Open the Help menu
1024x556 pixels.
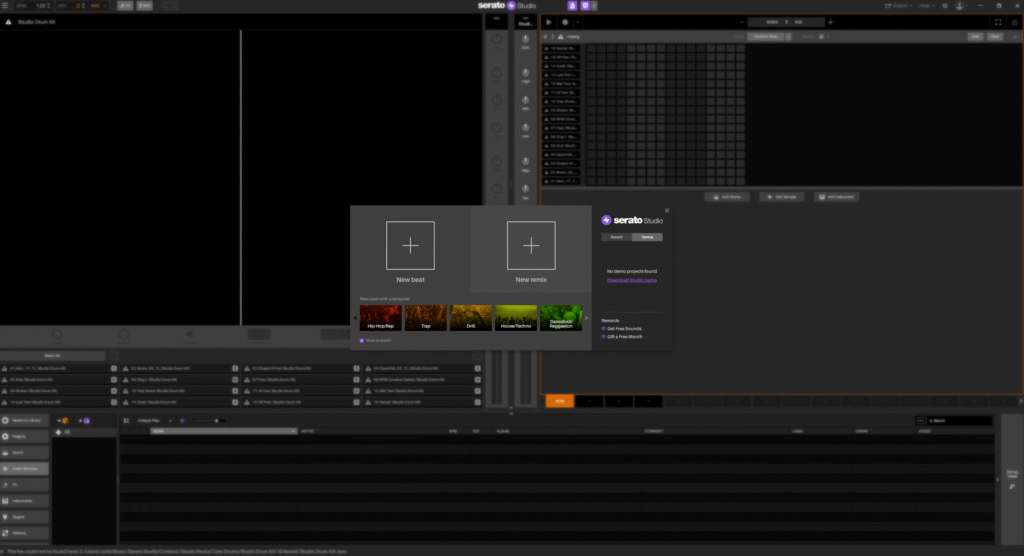pos(926,5)
